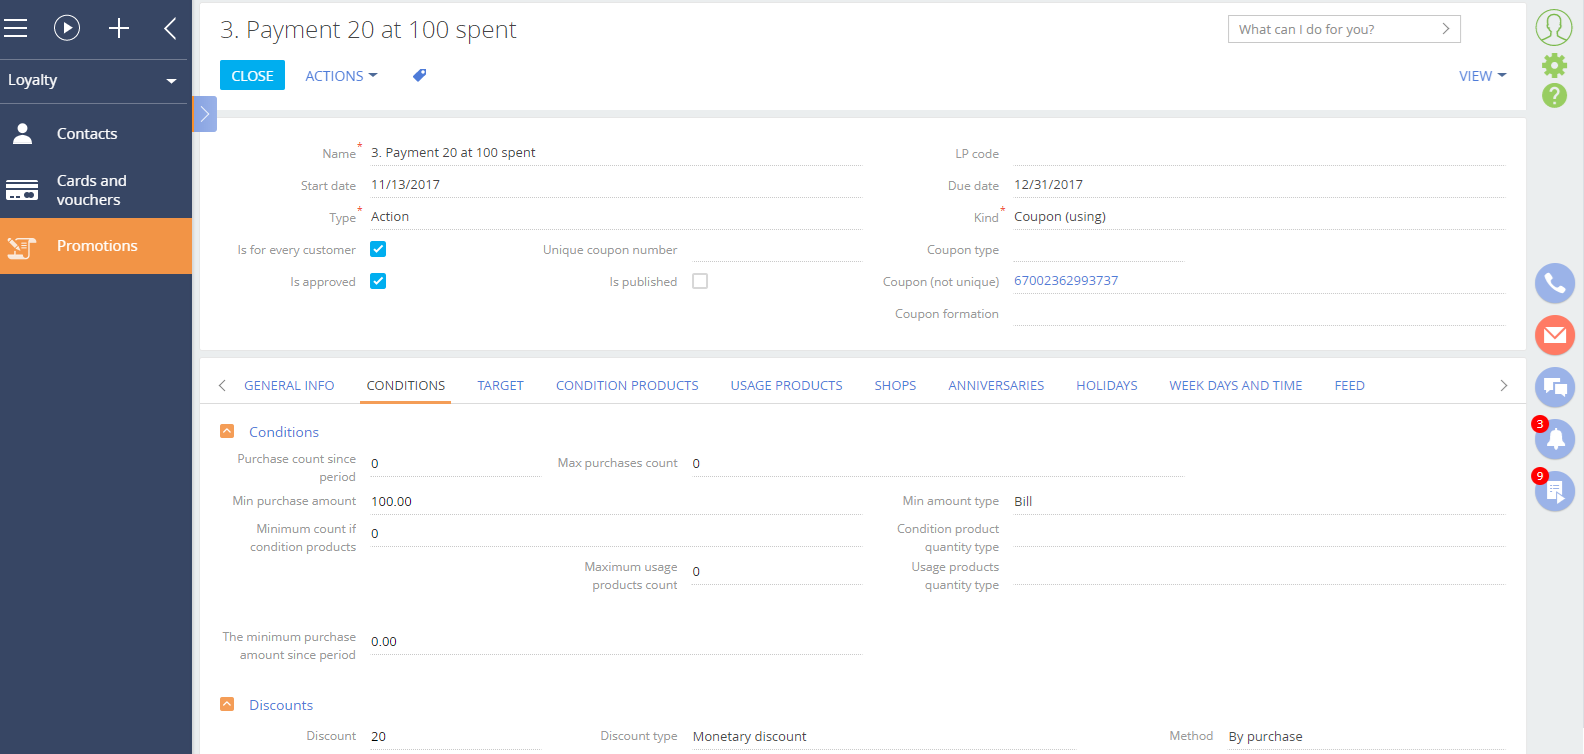Click minimum purchase amount since period field 0.00

click(x=616, y=642)
